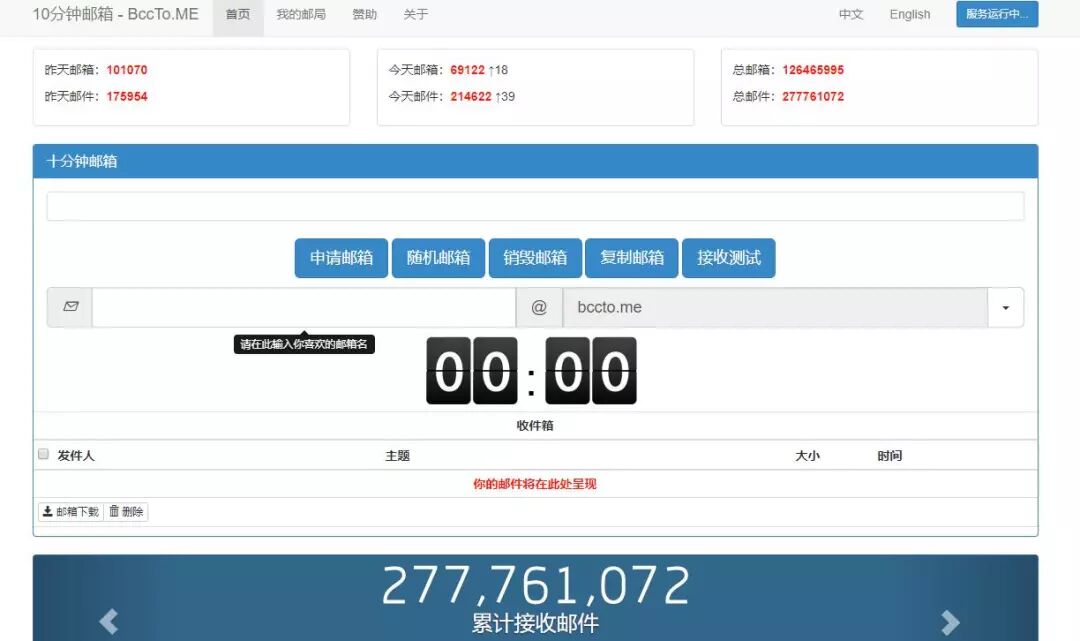The width and height of the screenshot is (1080, 641).
Task: Click the 销毁邮箱 button
Action: 536,257
